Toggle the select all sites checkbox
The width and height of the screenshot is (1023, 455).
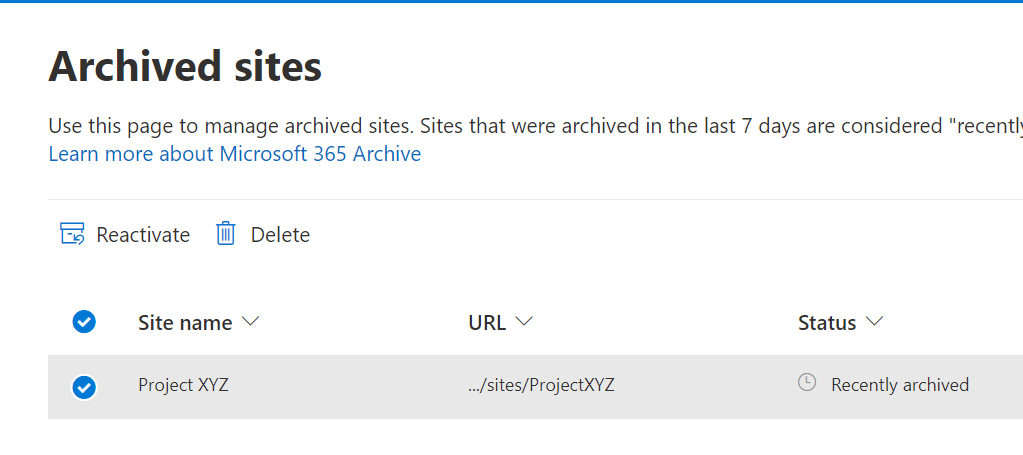(84, 322)
